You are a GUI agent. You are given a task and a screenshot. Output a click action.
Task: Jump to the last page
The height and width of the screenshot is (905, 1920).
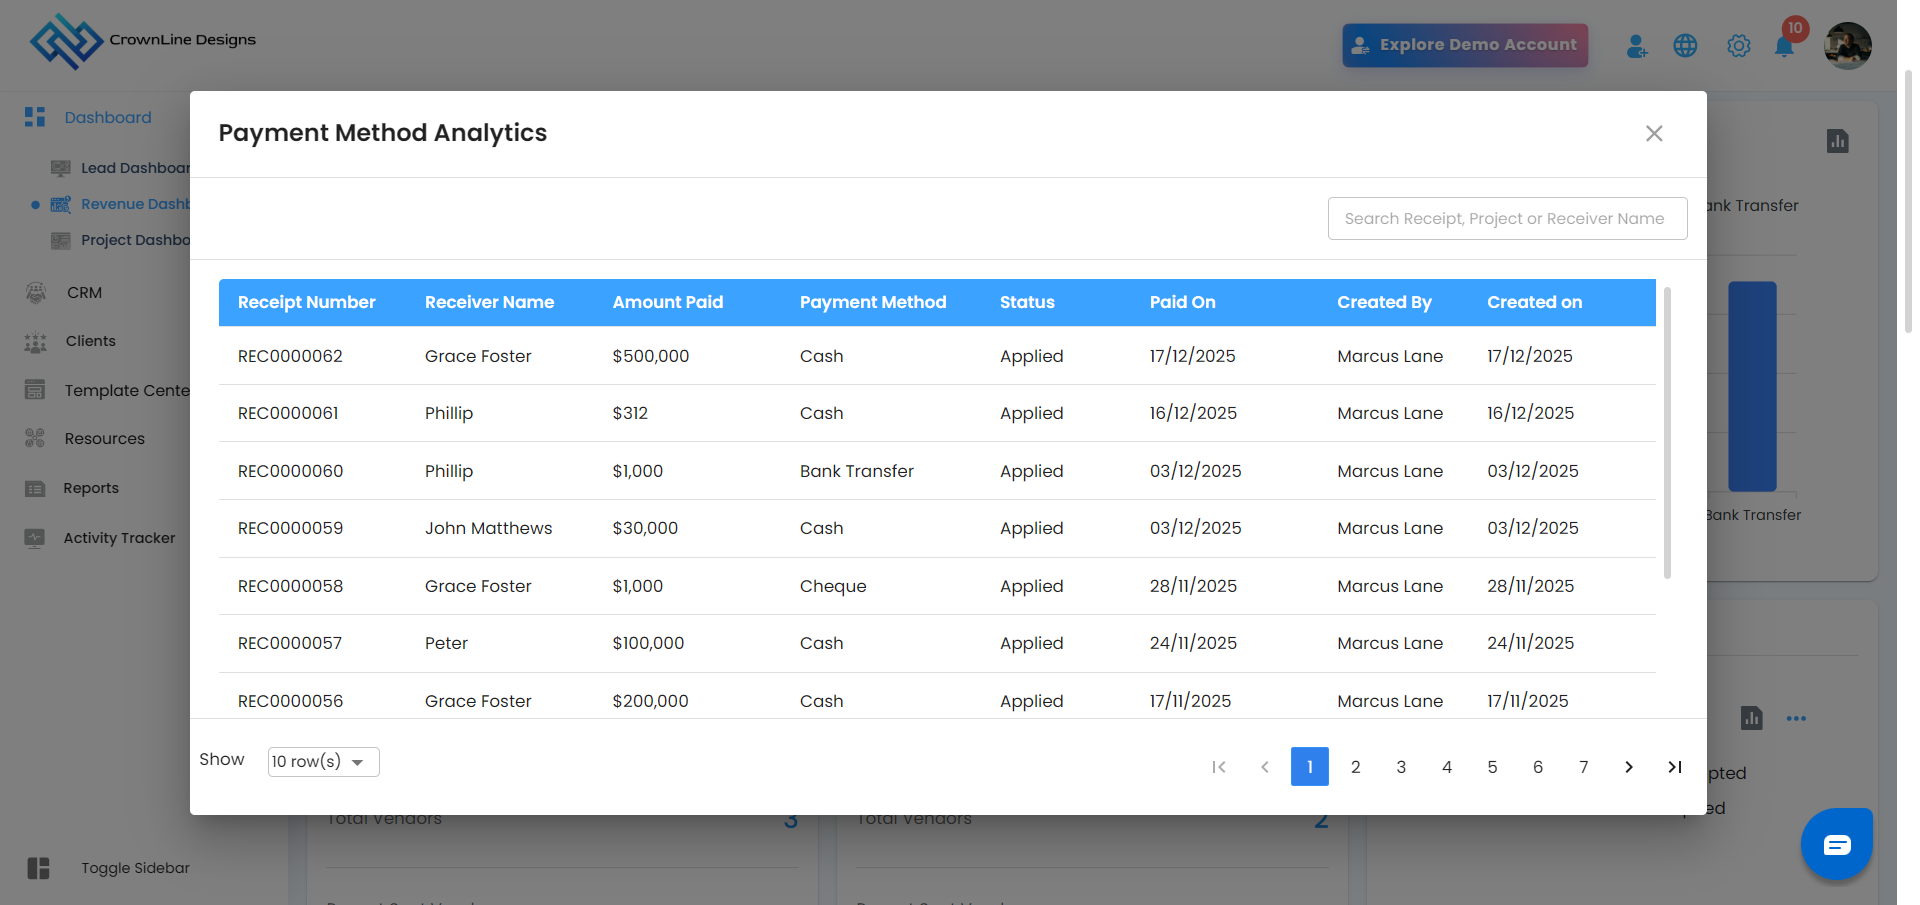(1675, 767)
